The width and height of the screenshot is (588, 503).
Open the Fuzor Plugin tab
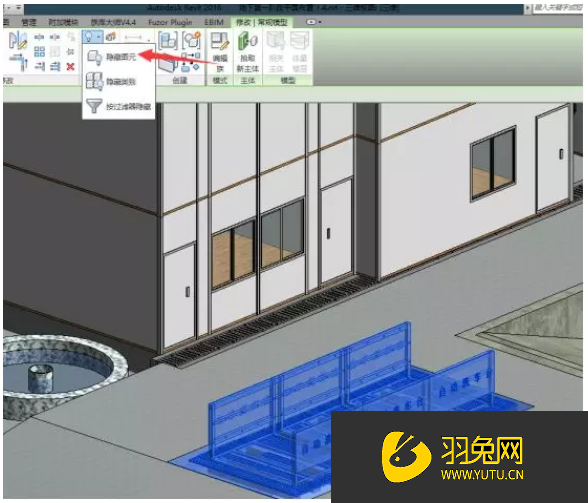170,23
